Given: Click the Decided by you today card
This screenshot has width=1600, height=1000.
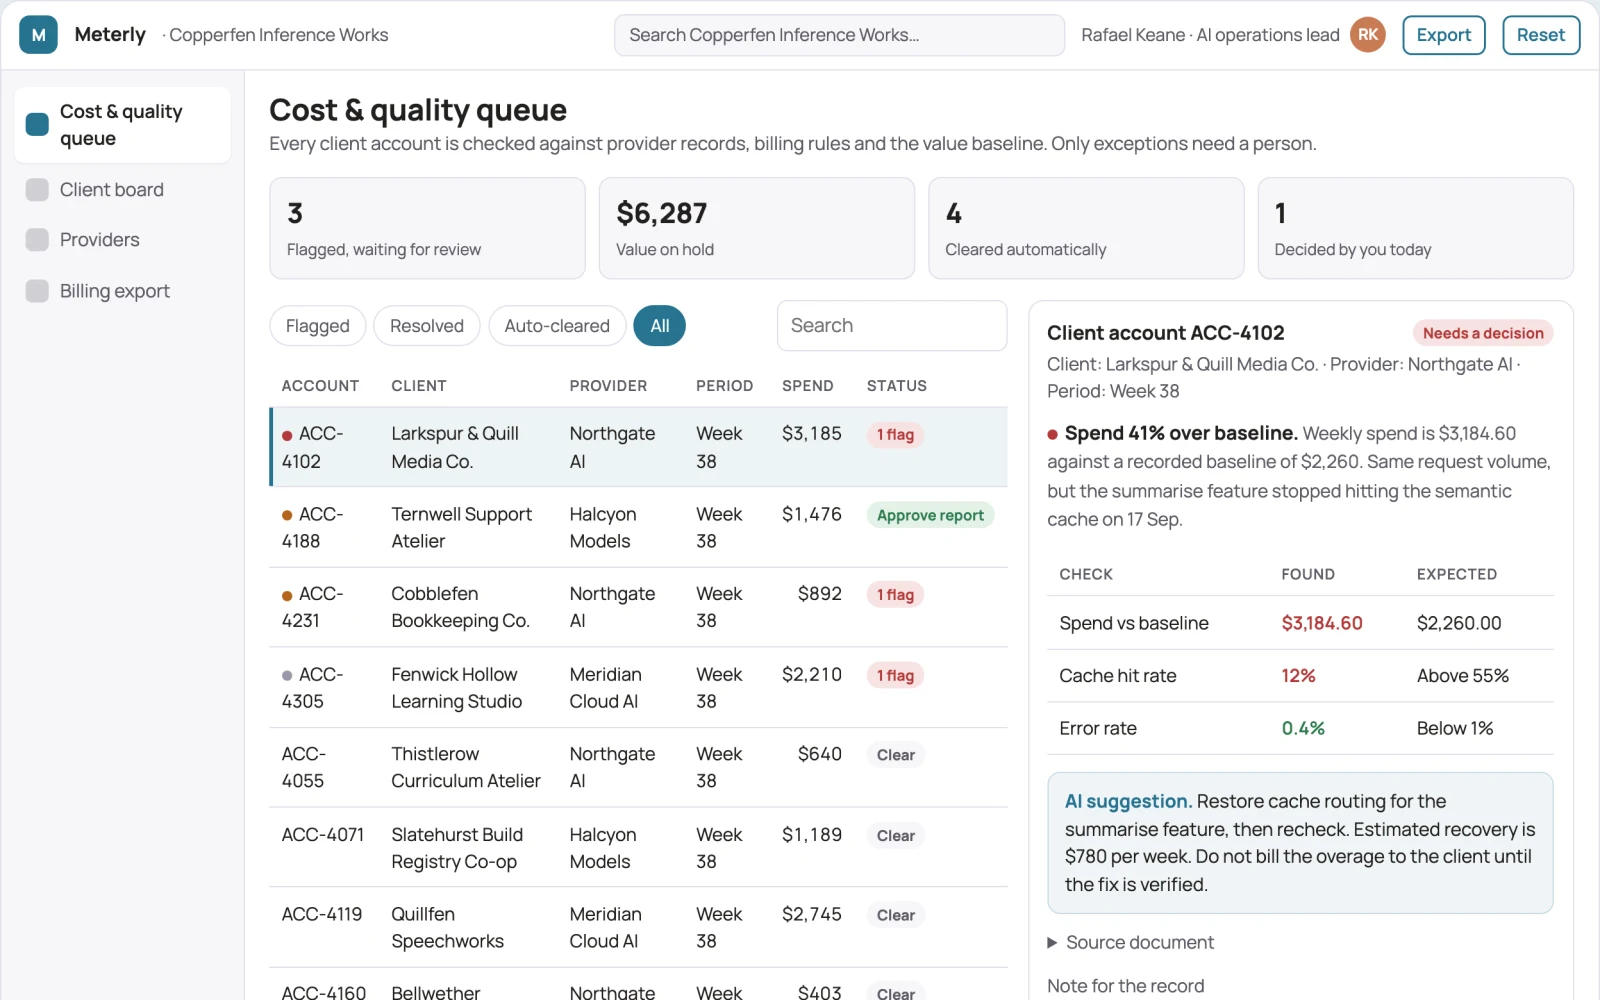Looking at the screenshot, I should [1415, 228].
